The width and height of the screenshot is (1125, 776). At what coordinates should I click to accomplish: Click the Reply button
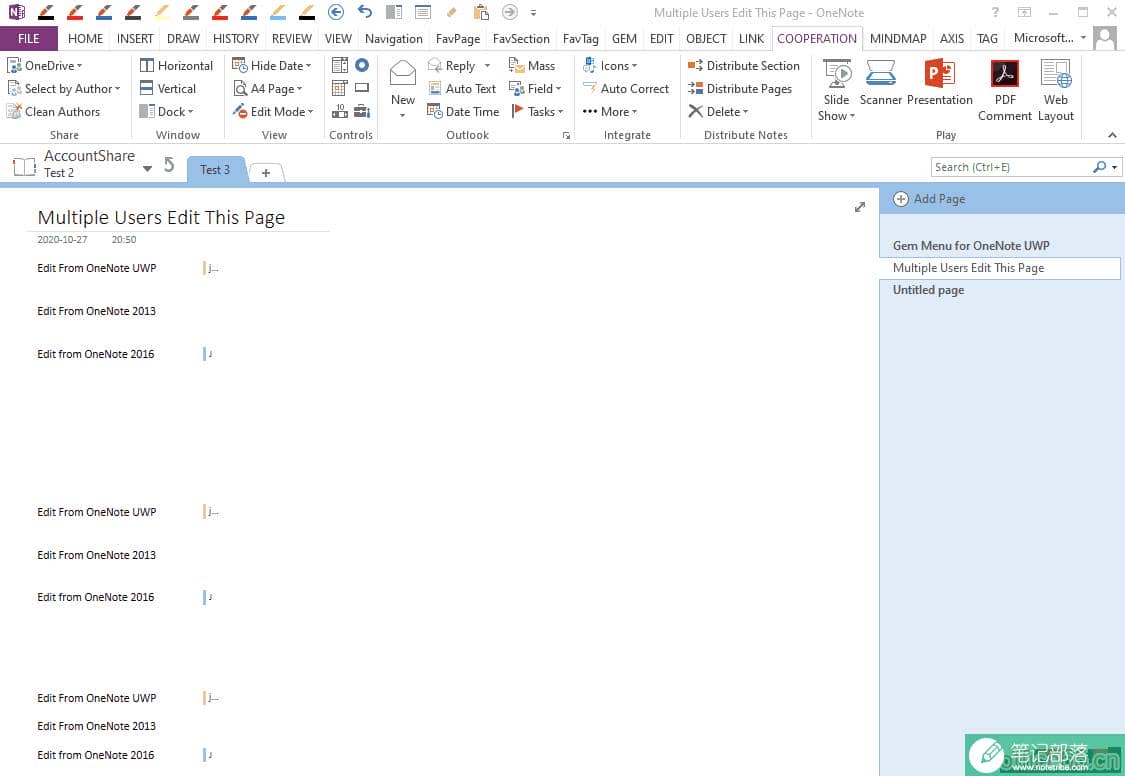(x=451, y=65)
